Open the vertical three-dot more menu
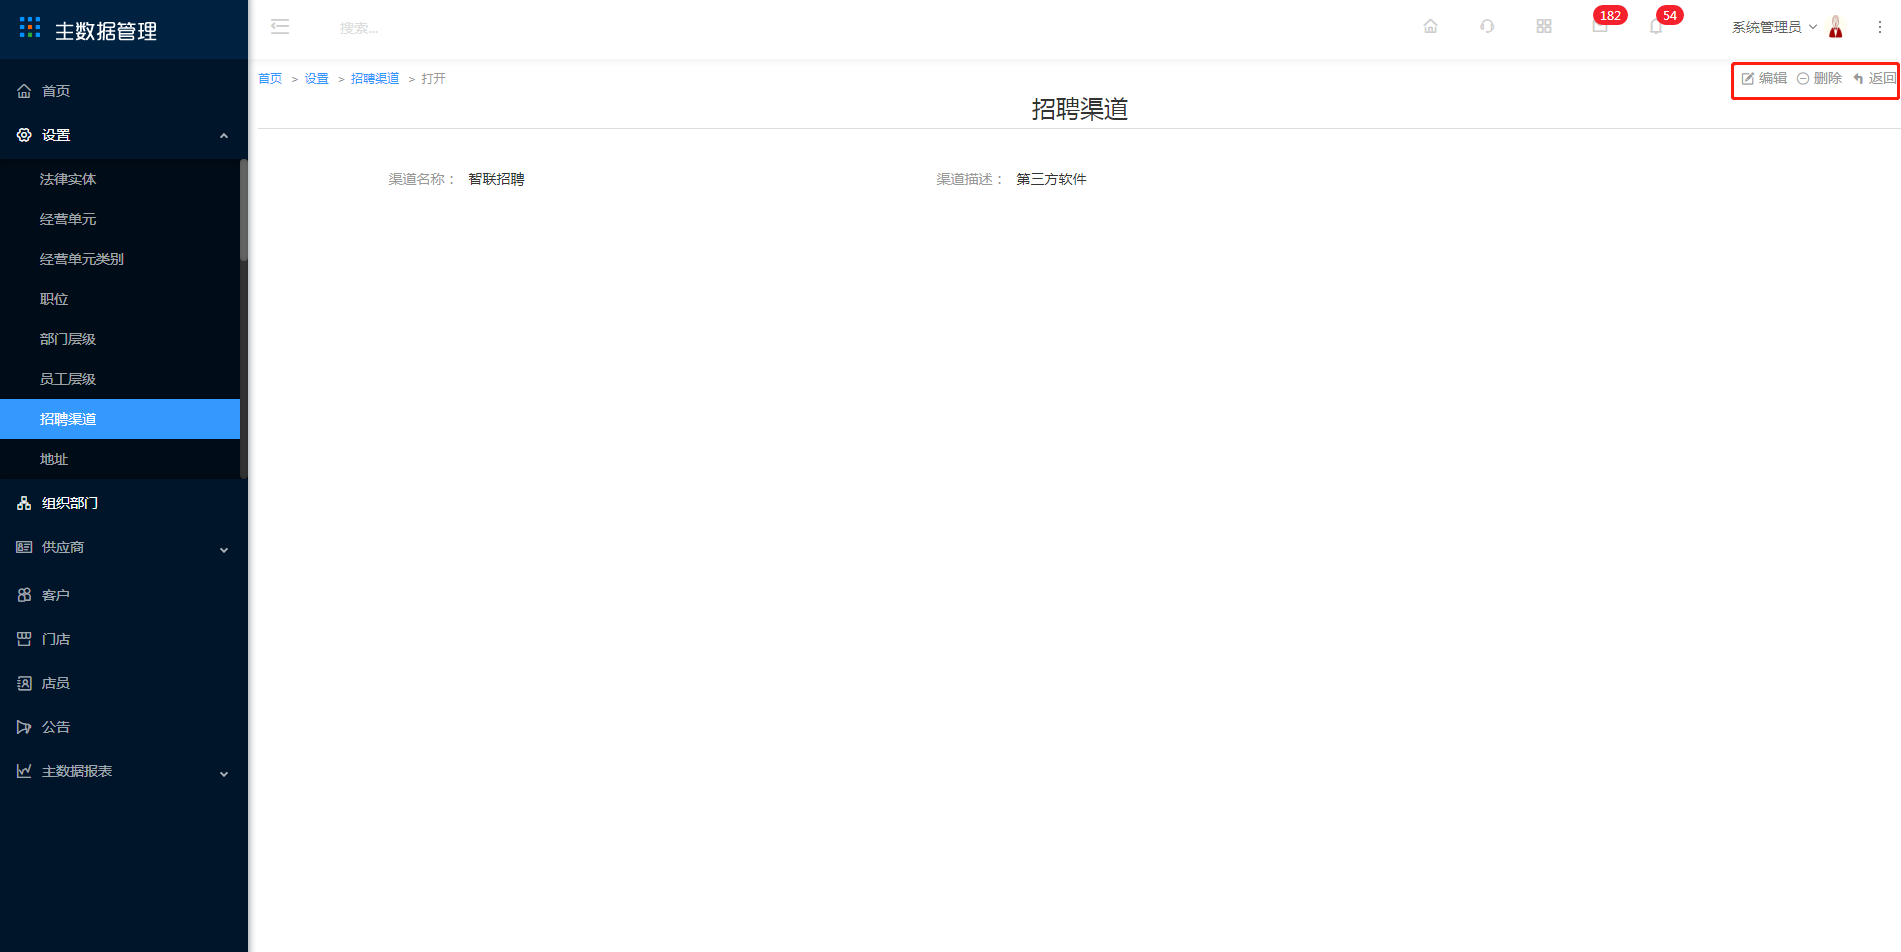Image resolution: width=1901 pixels, height=952 pixels. click(x=1880, y=27)
